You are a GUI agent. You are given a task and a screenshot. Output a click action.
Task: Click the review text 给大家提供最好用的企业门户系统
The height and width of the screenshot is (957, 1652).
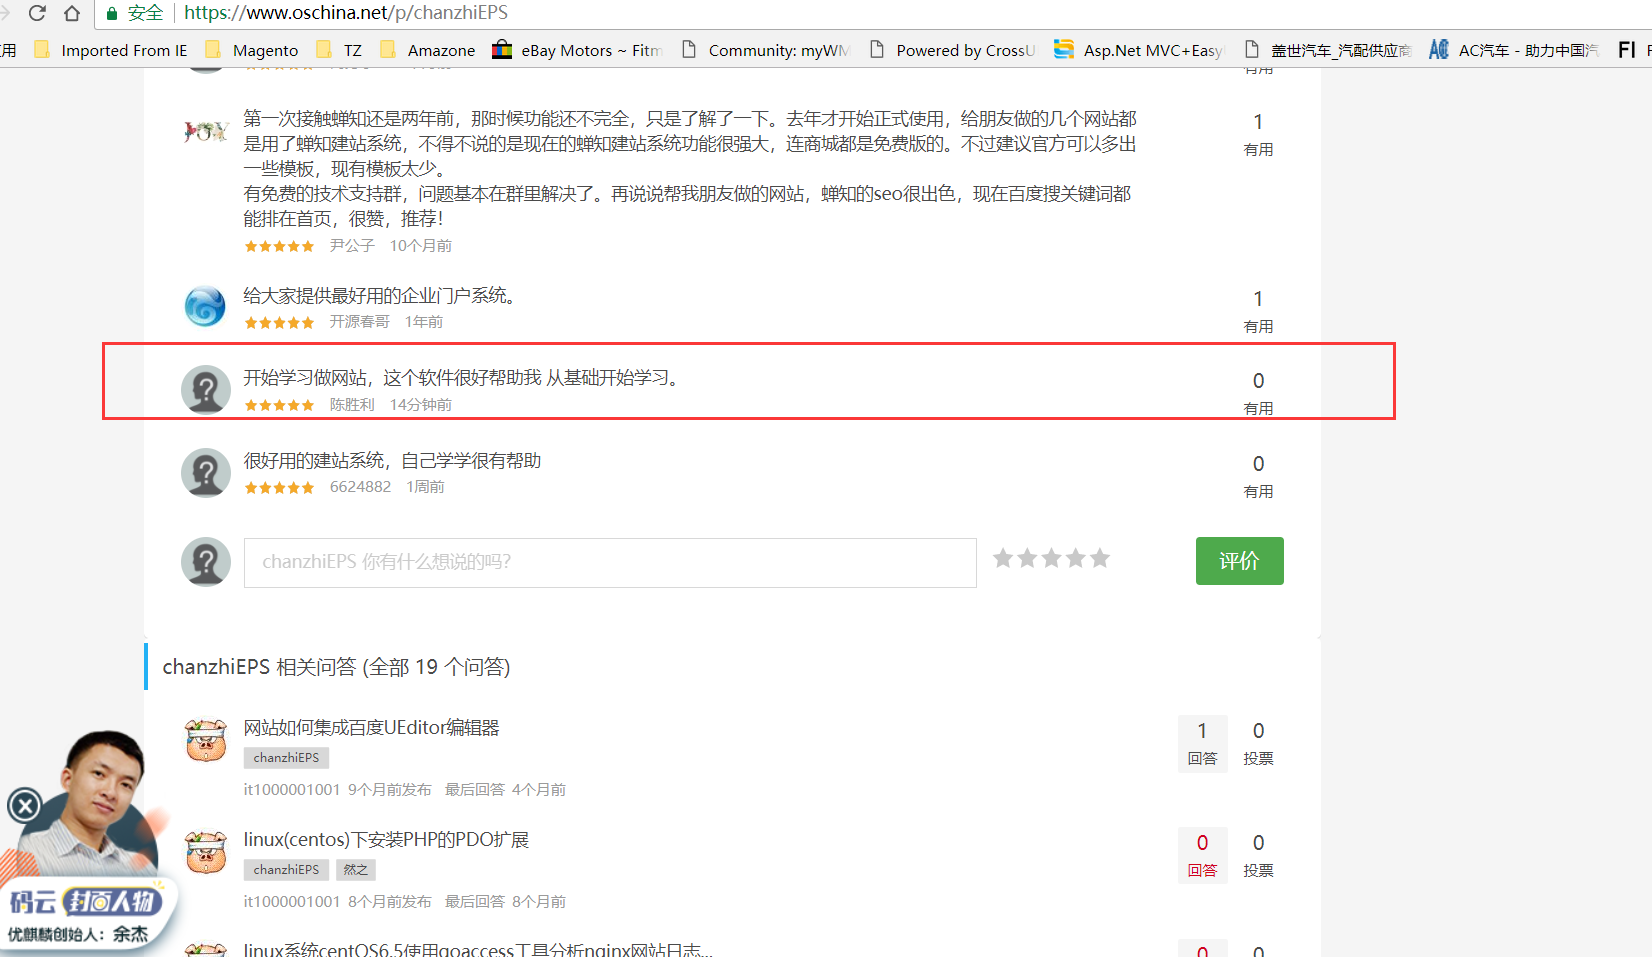click(x=379, y=296)
